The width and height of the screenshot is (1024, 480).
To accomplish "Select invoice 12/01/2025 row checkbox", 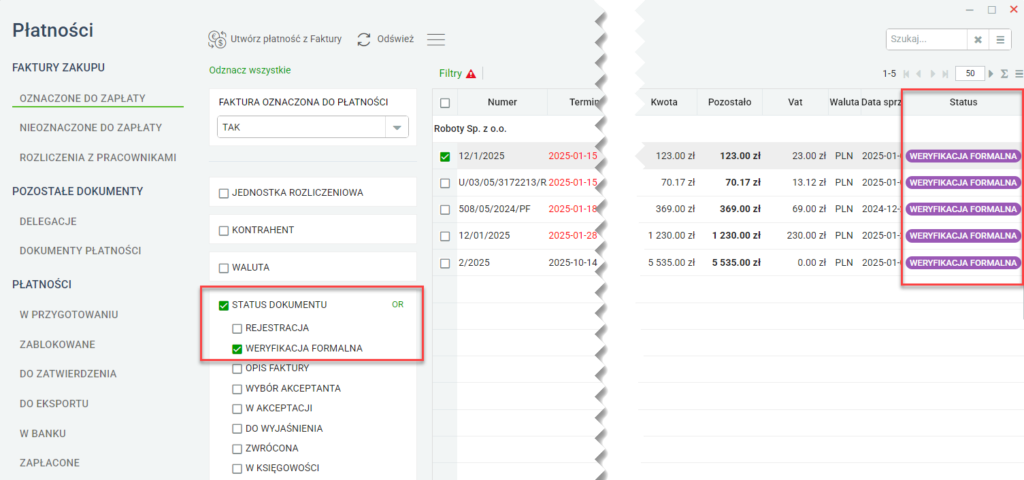I will (445, 236).
